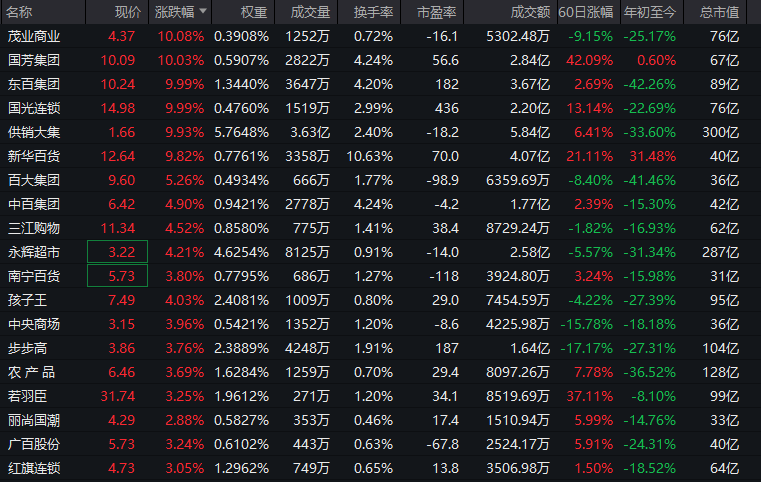Image resolution: width=761 pixels, height=482 pixels.
Task: Sort by the 市盈率 column header
Action: 436,12
